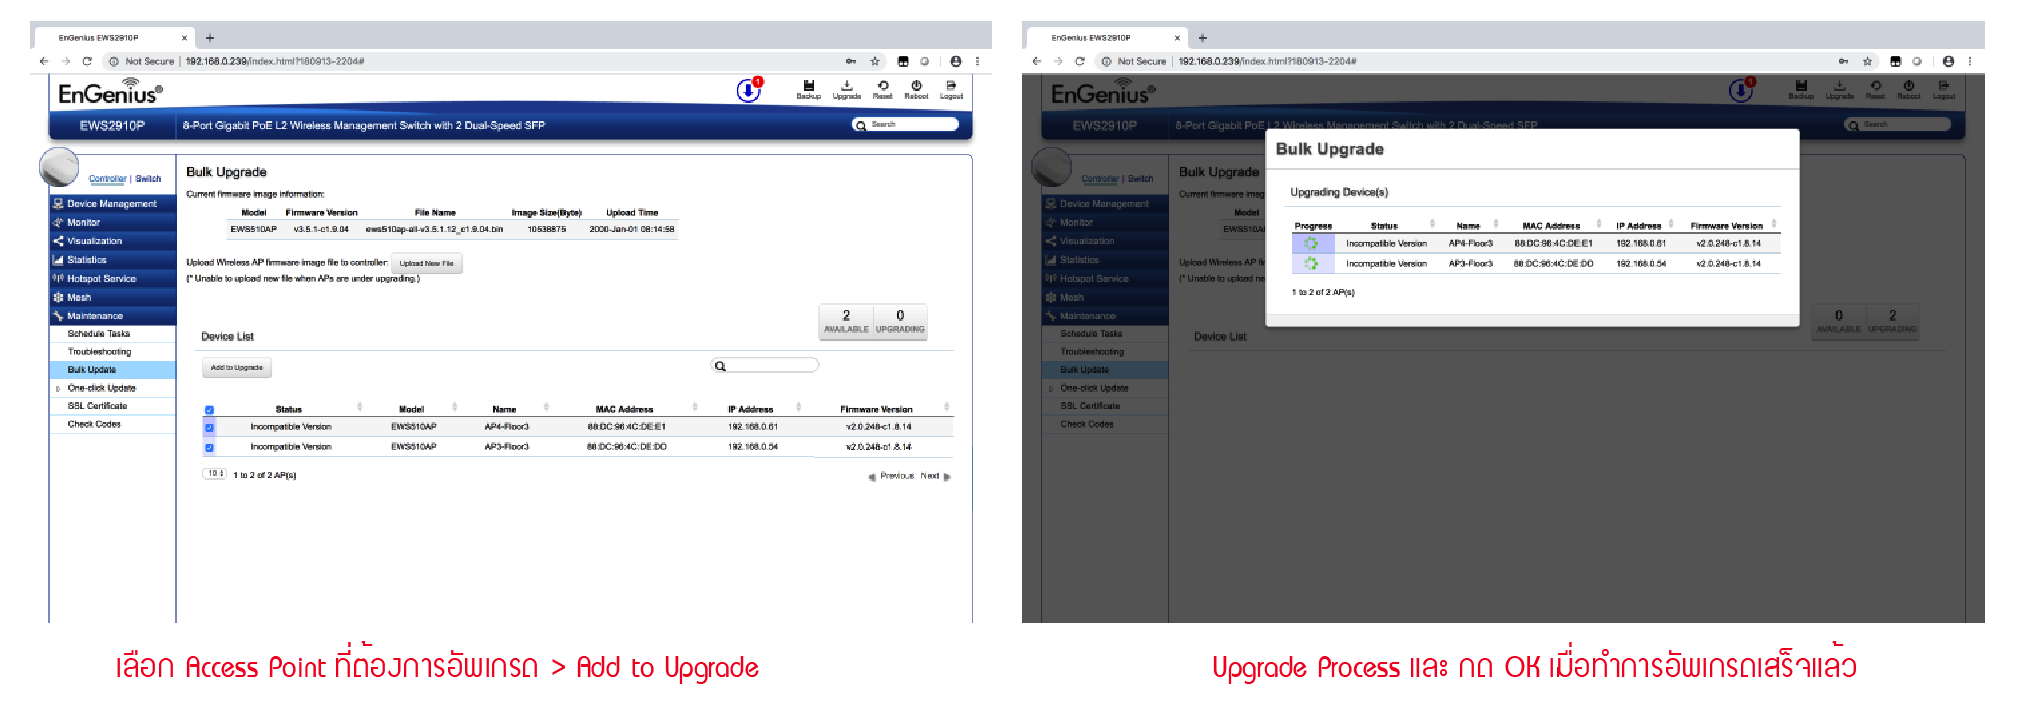This screenshot has height=714, width=2026.
Task: Sort Device List by MAC Address arrows
Action: point(695,407)
